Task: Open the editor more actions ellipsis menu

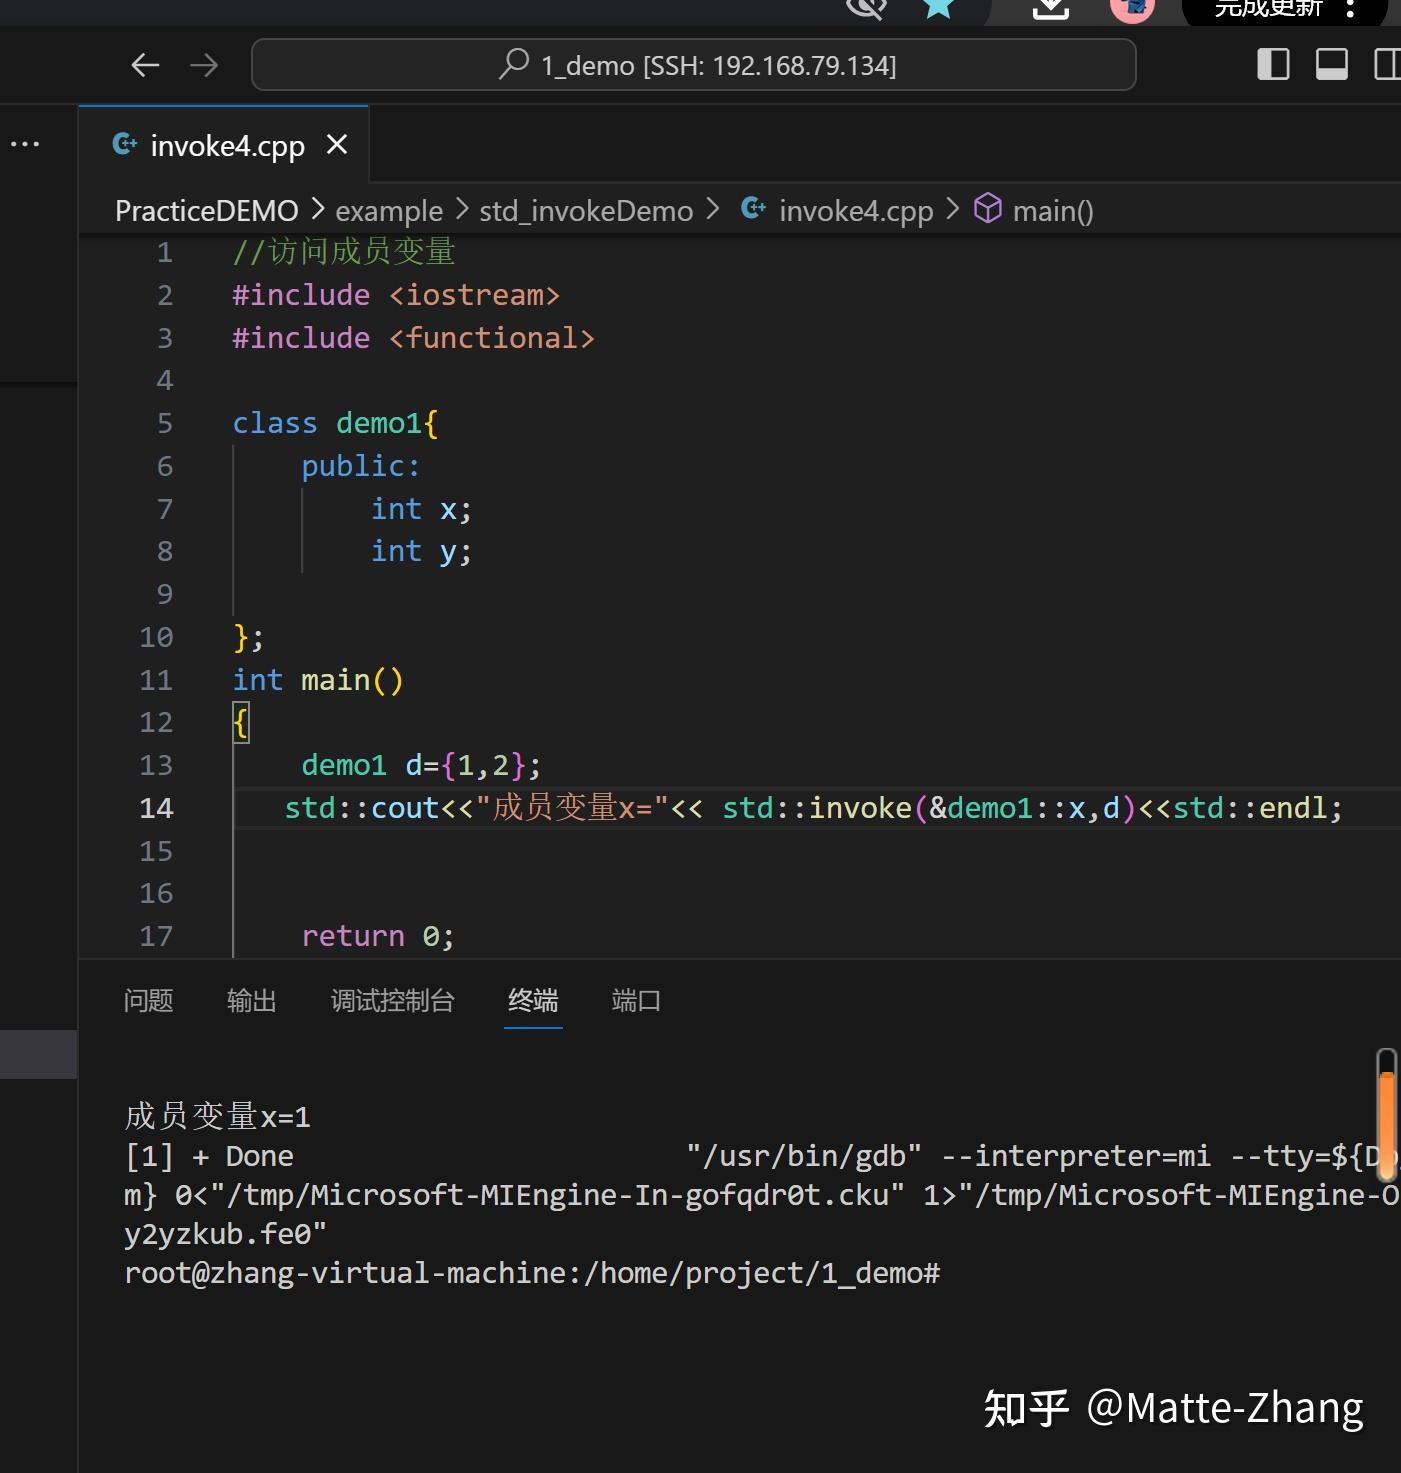Action: (24, 143)
